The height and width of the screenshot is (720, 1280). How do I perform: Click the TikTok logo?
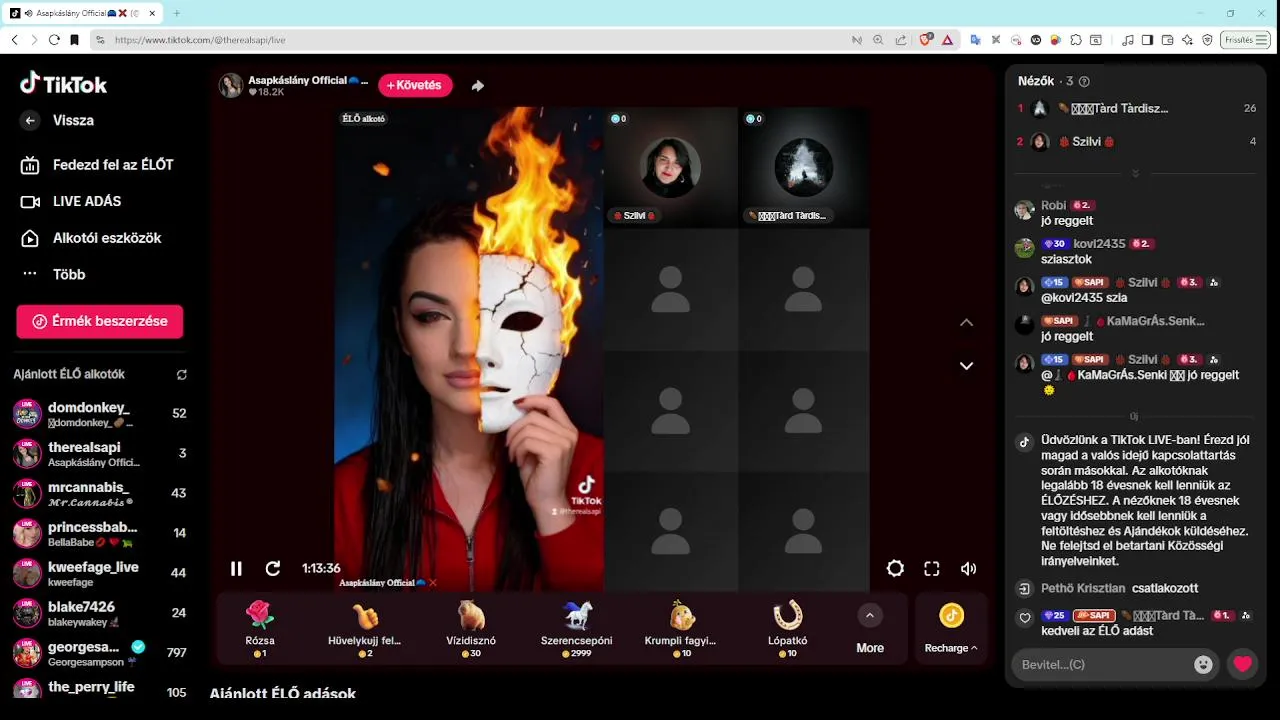[x=63, y=84]
